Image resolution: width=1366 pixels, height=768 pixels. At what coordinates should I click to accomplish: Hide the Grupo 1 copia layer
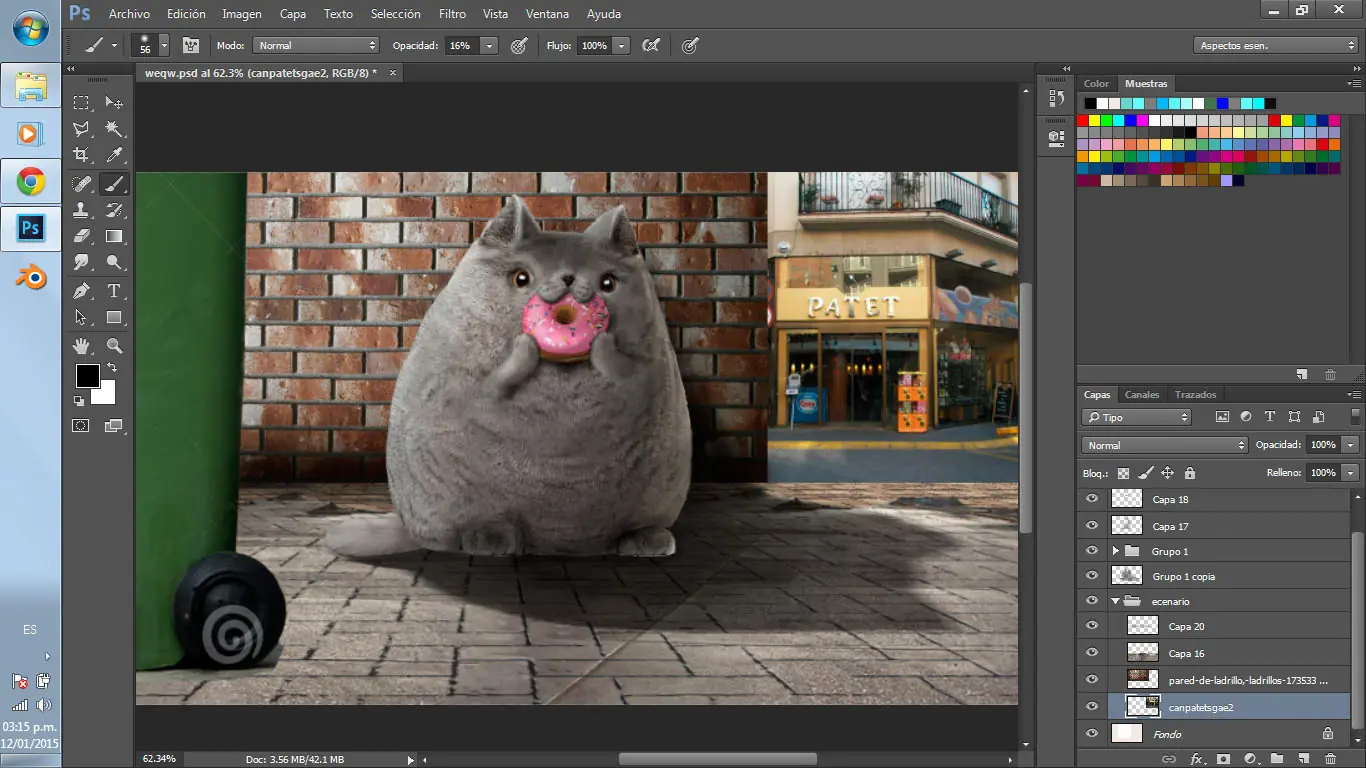pyautogui.click(x=1092, y=576)
